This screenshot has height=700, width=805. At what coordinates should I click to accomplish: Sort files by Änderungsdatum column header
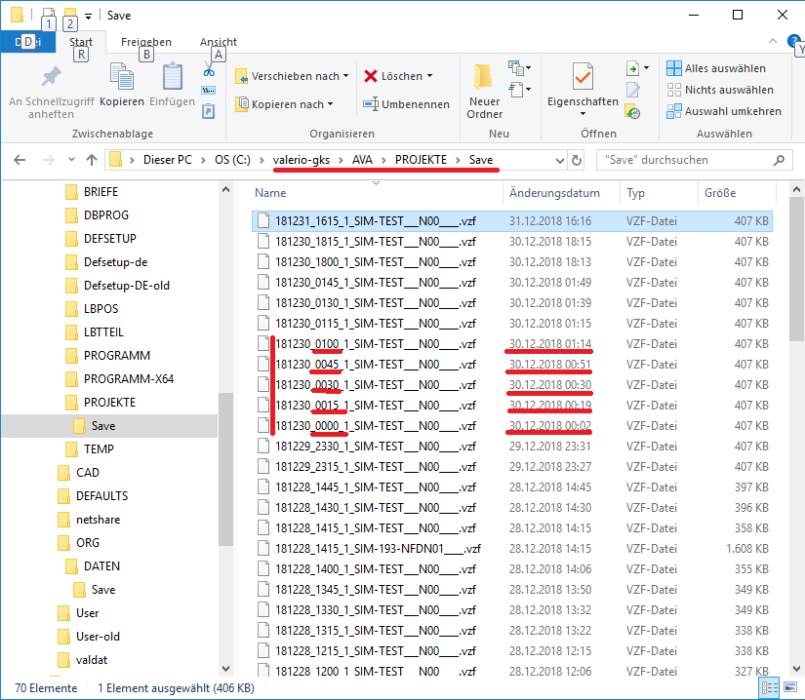(555, 193)
